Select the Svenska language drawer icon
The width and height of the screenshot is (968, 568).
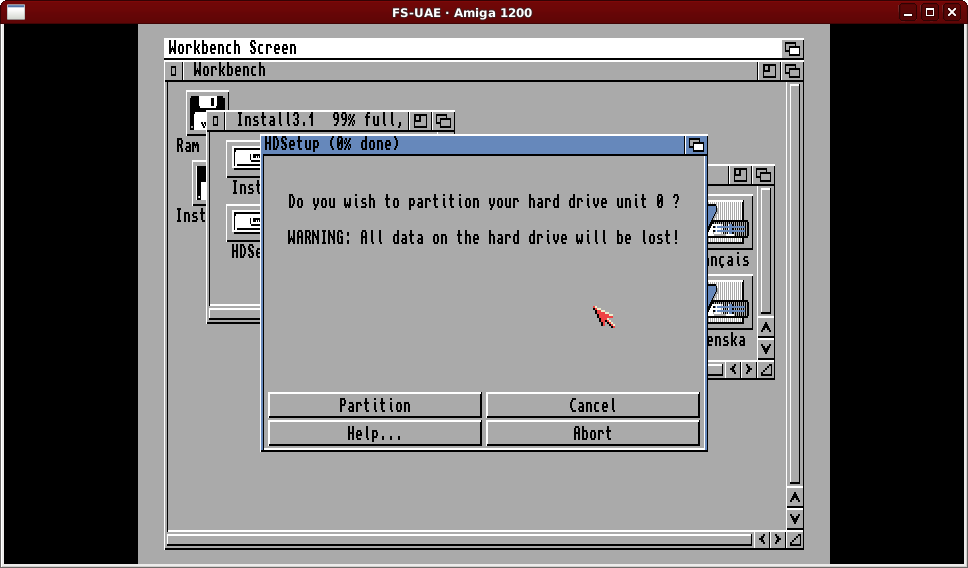(728, 305)
